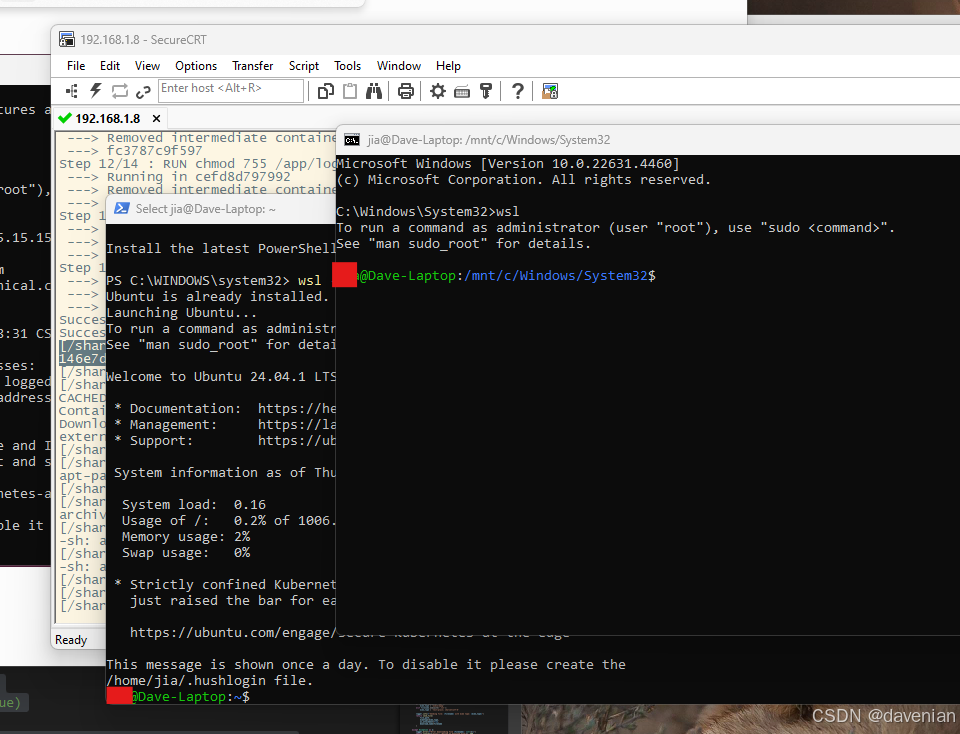Click the 'Install the latest PowerShell' line
This screenshot has height=734, width=960.
(221, 249)
